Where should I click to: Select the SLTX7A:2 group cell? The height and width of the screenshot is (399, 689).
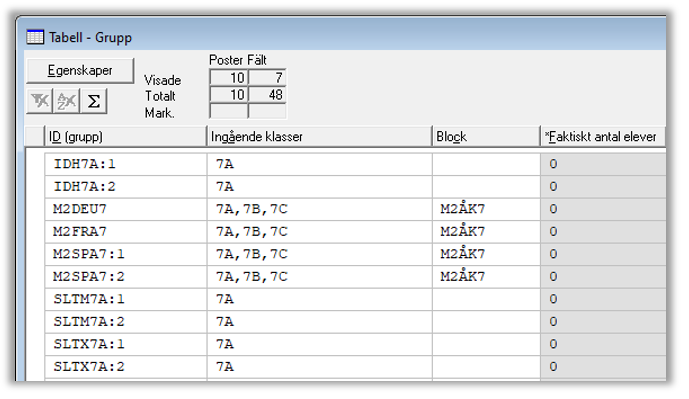[126, 367]
